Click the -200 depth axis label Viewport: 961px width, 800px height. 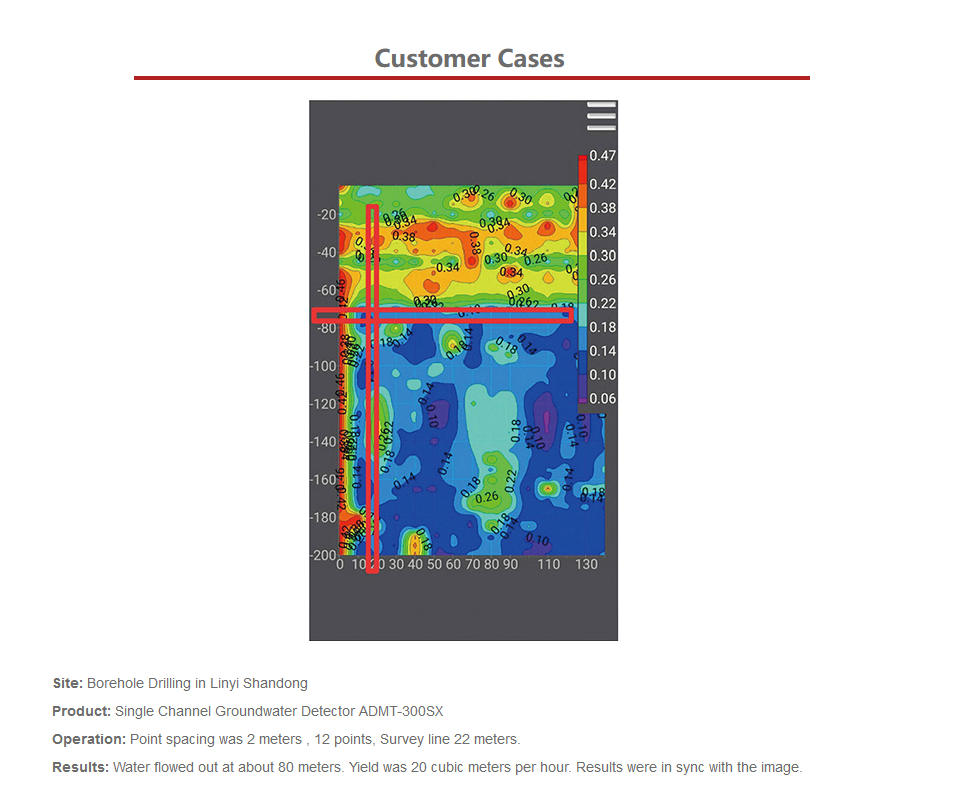coord(324,555)
